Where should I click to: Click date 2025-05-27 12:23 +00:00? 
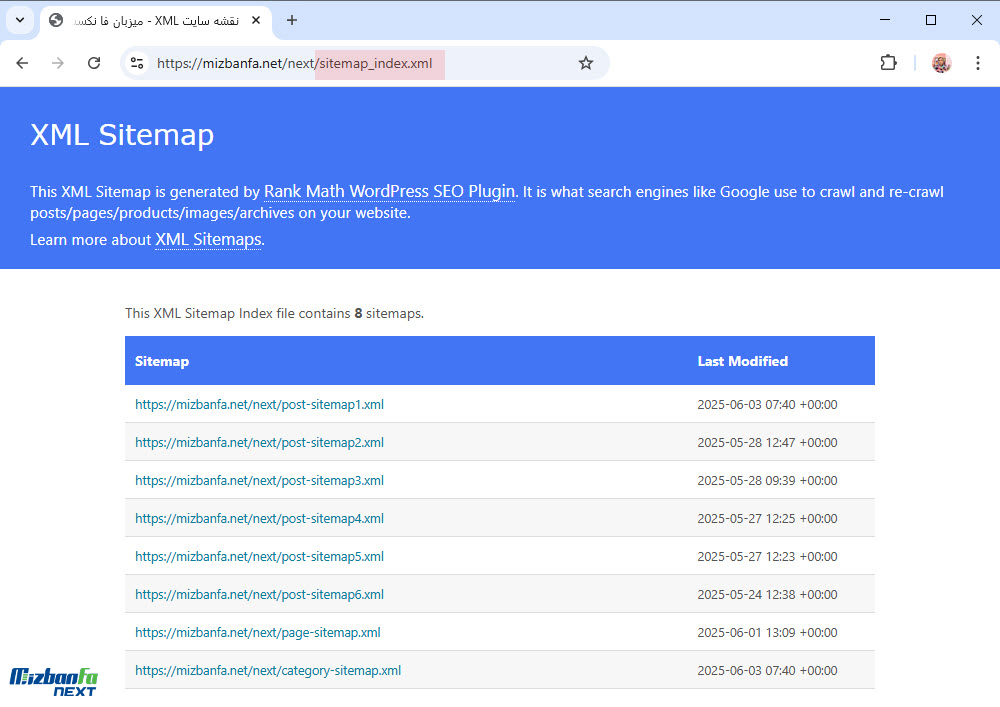pyautogui.click(x=767, y=556)
